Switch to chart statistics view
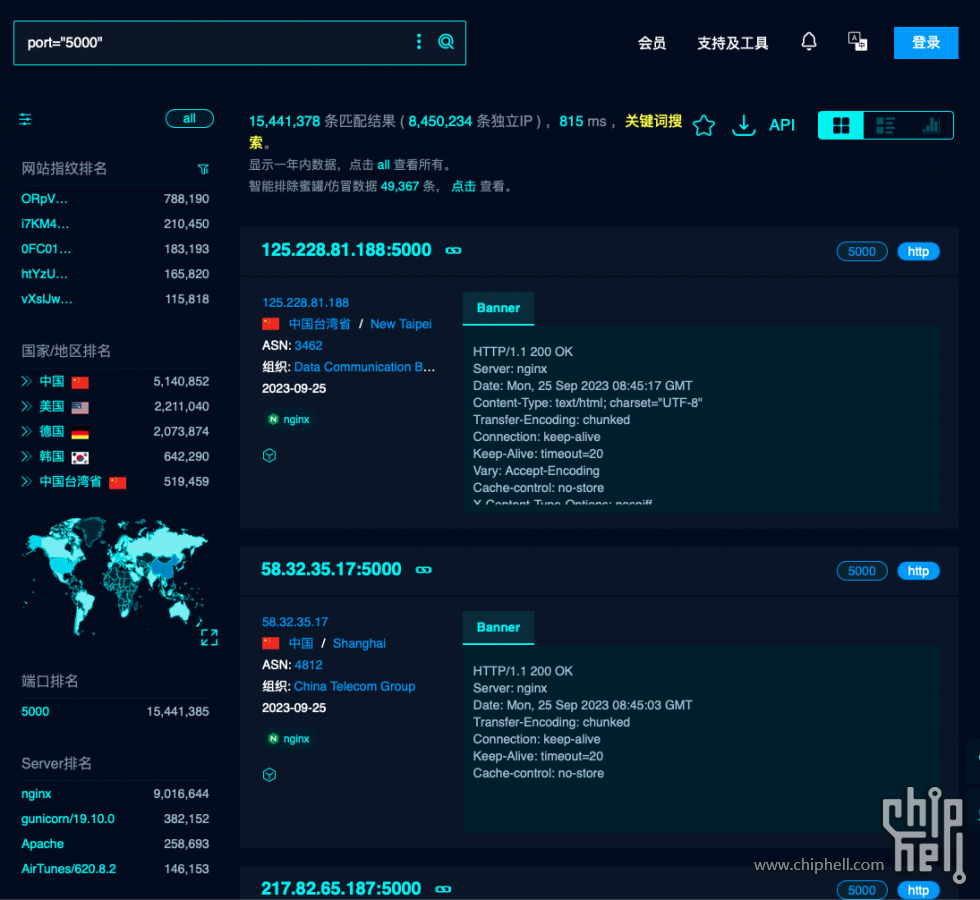Screen dimensions: 980x900 pyautogui.click(x=931, y=126)
